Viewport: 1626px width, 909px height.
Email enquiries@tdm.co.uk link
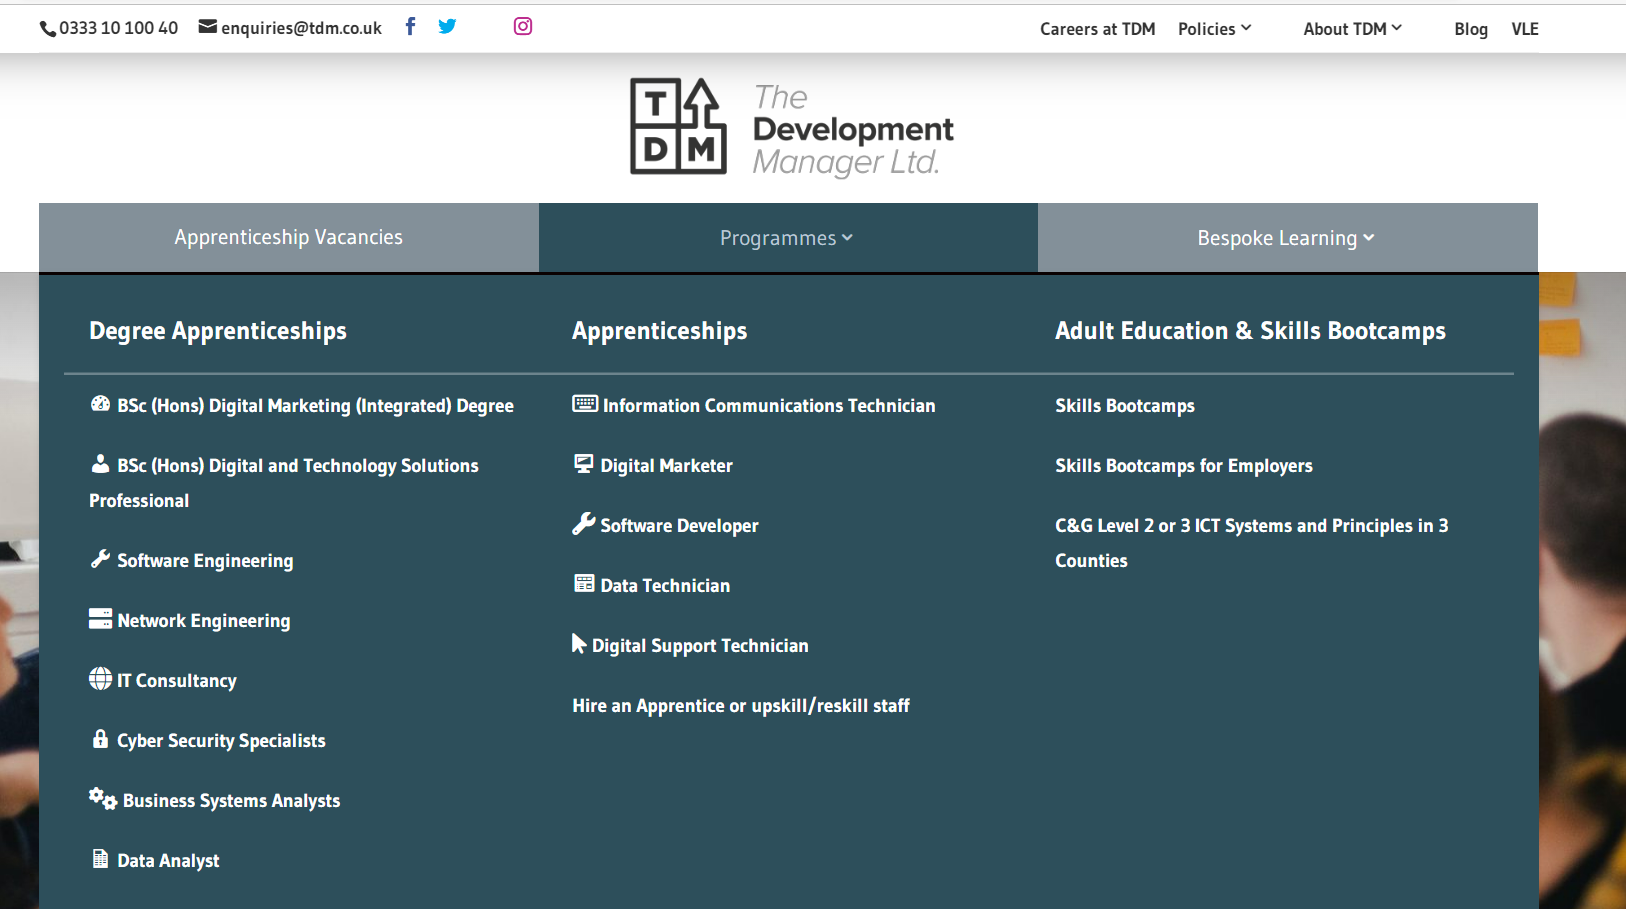[x=301, y=28]
